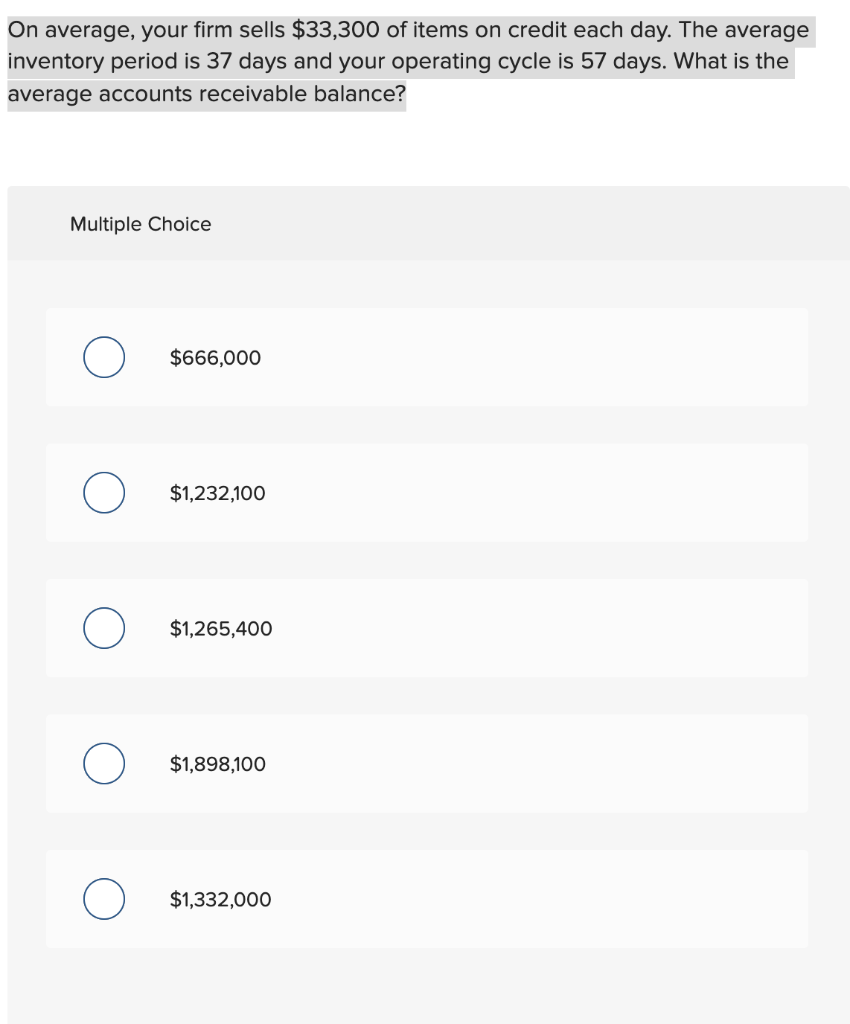Click the answer card containing $1,332,000
The image size is (850, 1024).
(427, 899)
